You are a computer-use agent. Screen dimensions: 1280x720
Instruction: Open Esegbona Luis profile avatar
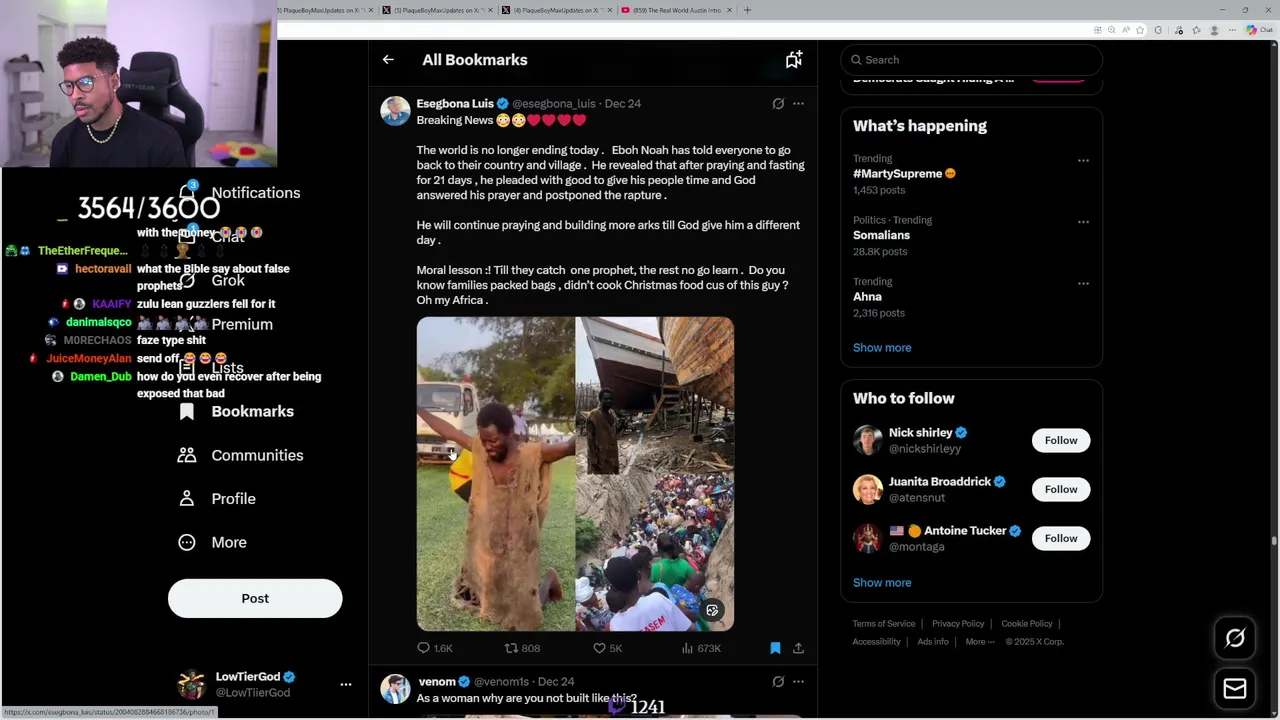[395, 111]
